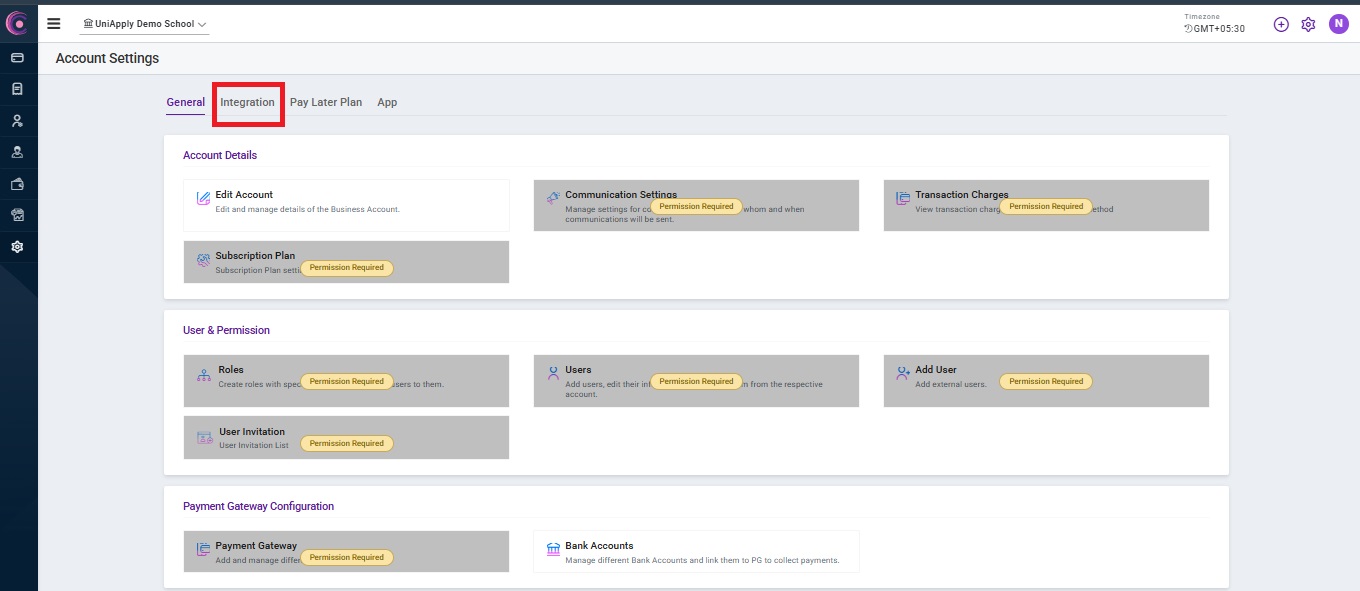Open the GMT+05:30 timezone selector
The height and width of the screenshot is (591, 1360).
click(1214, 29)
